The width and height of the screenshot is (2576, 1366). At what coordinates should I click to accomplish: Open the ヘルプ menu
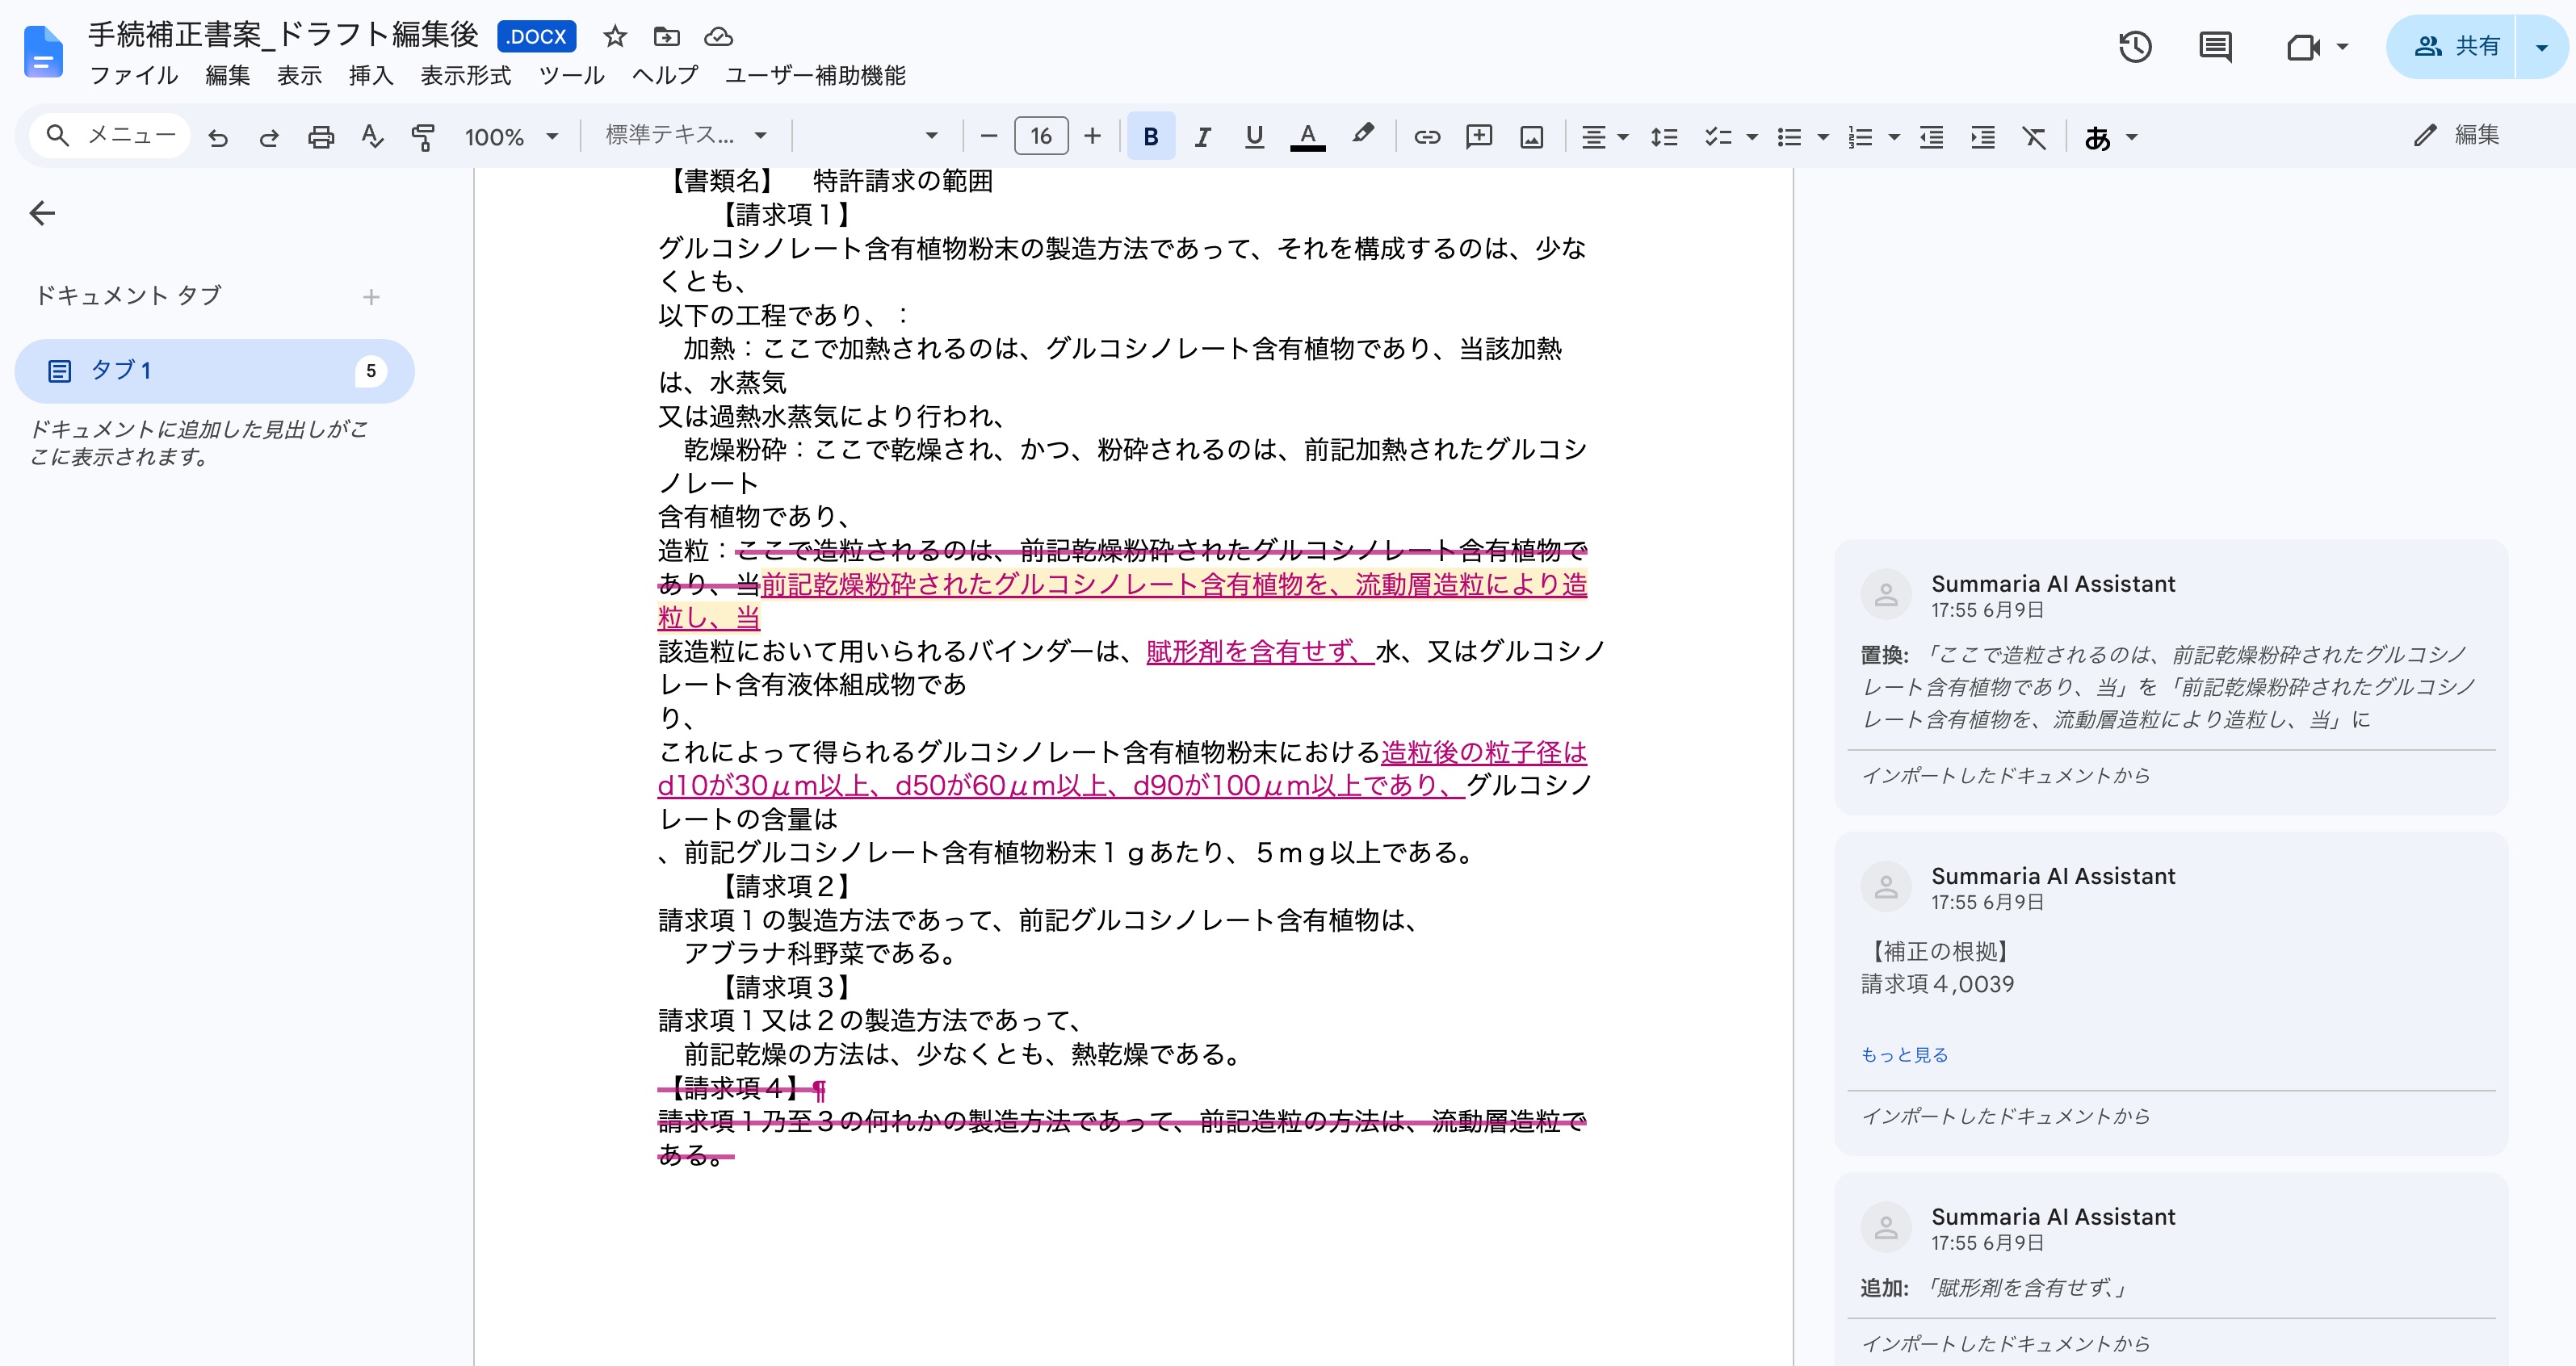(665, 76)
